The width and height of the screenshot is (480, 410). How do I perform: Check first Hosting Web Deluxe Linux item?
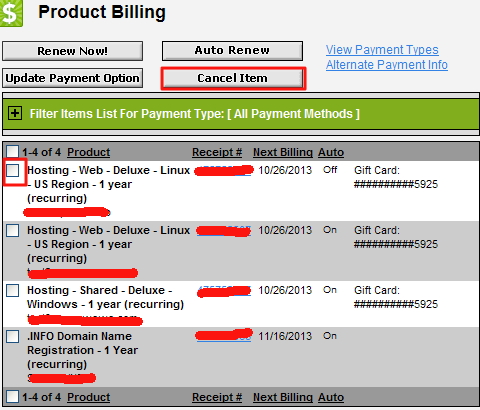tap(13, 171)
